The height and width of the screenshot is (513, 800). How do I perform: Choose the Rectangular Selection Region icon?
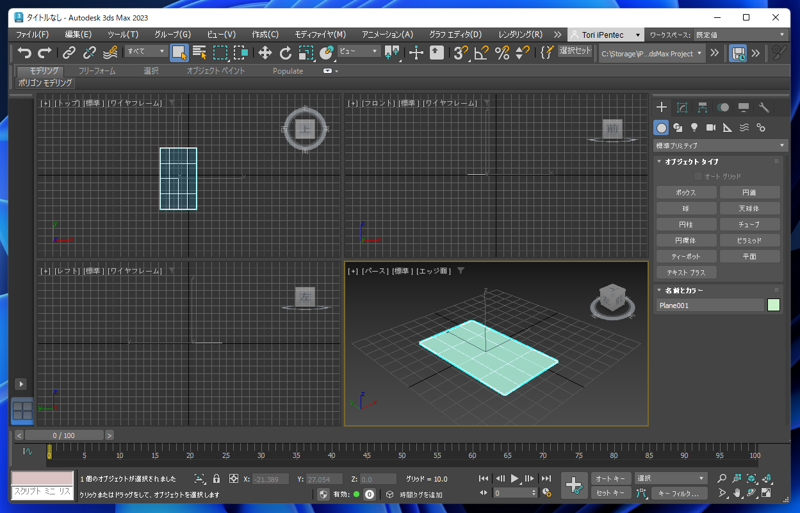220,53
